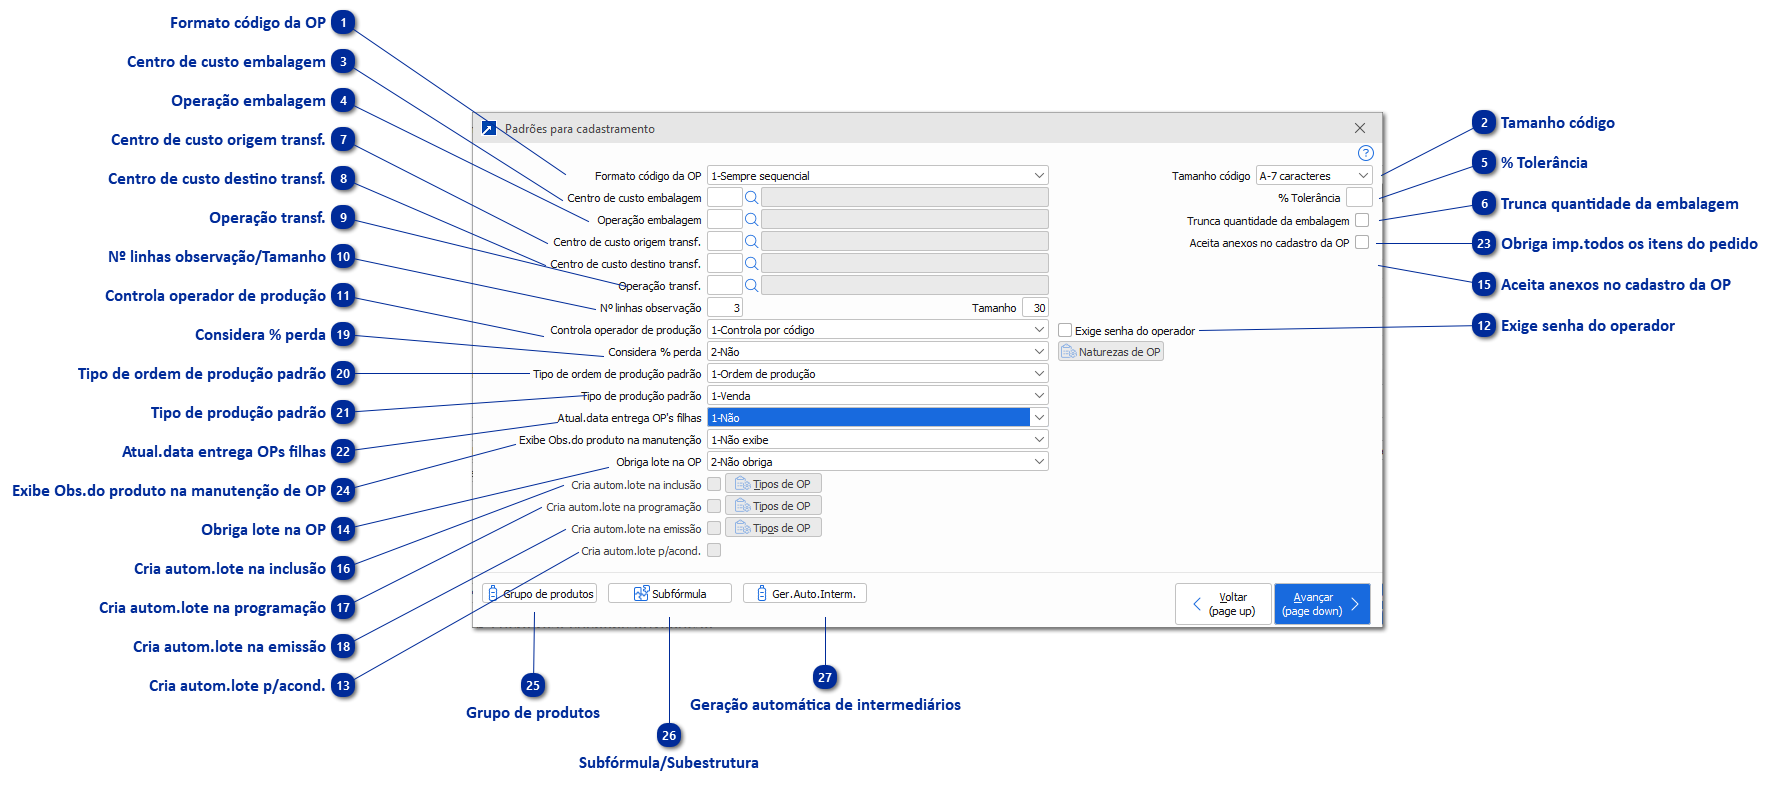This screenshot has width=1774, height=789.
Task: Advance with Avançar (page down)
Action: [x=1322, y=604]
